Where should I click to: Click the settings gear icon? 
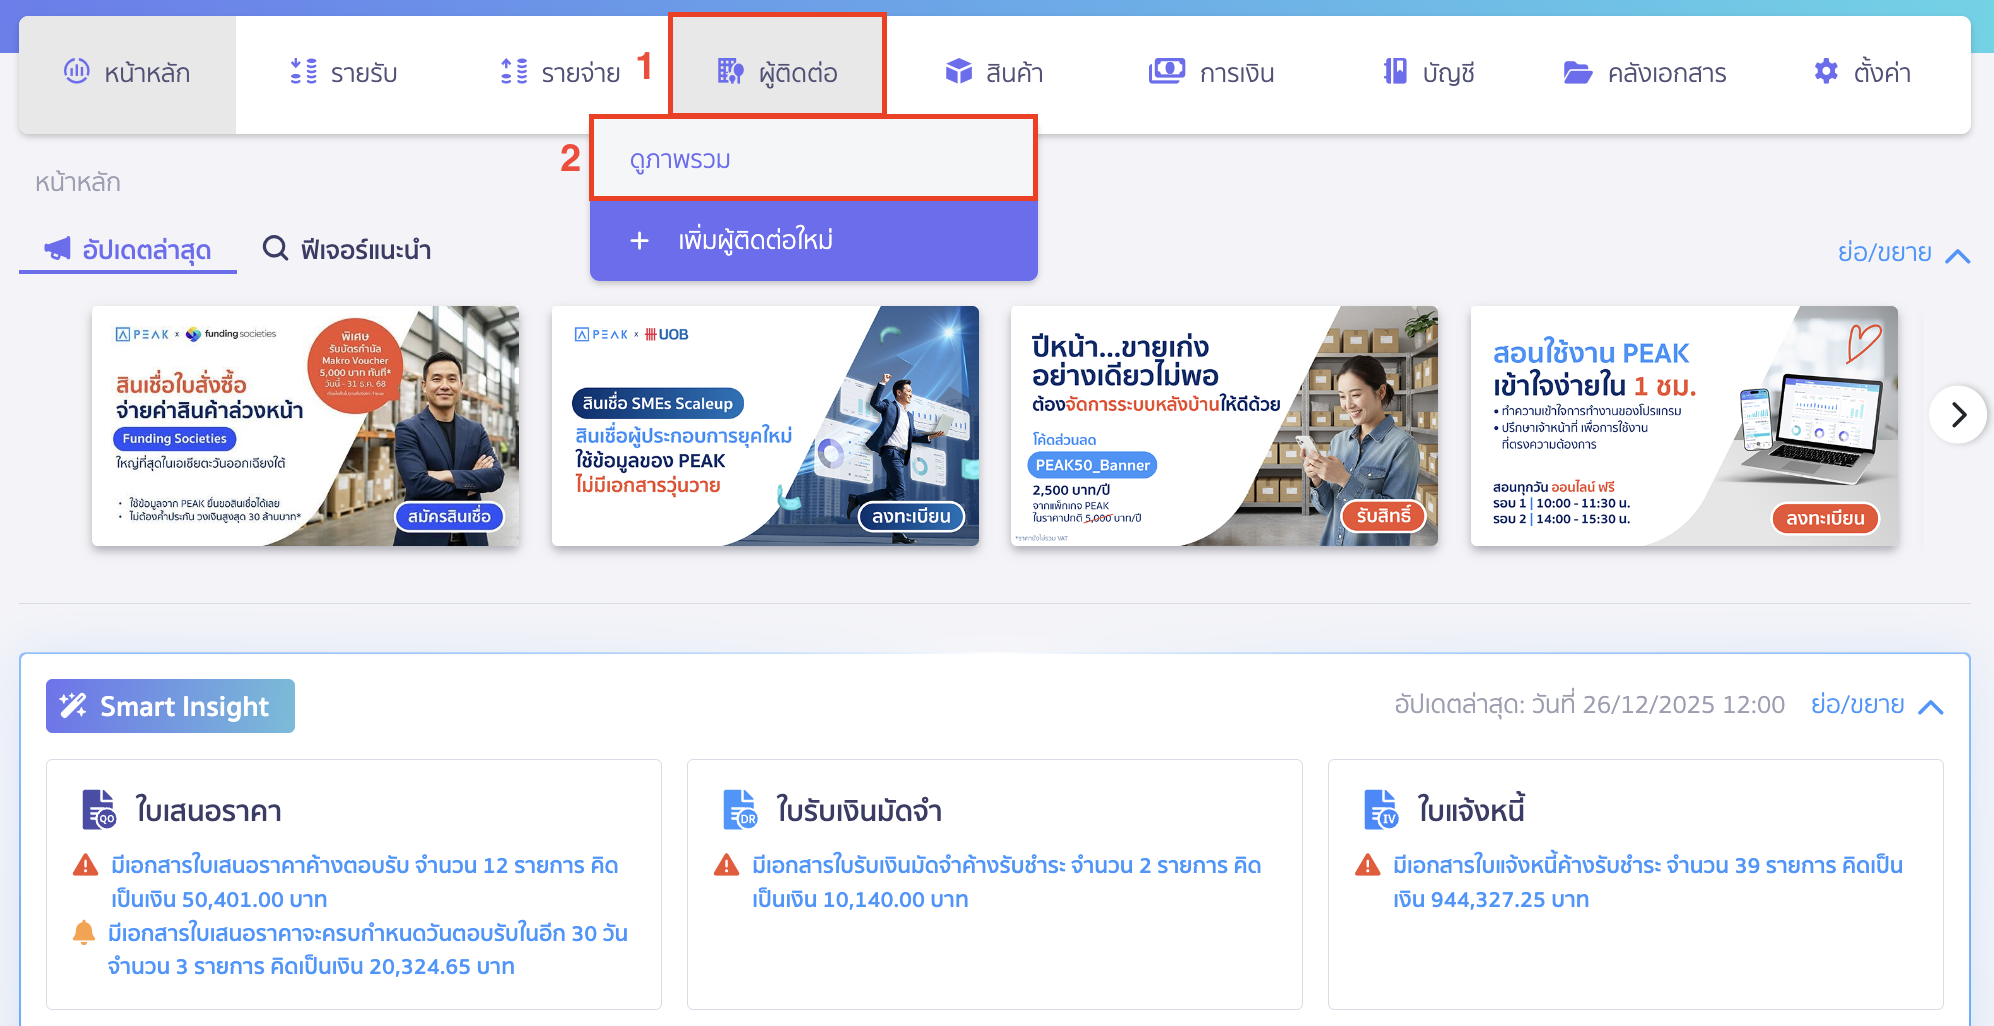1826,72
